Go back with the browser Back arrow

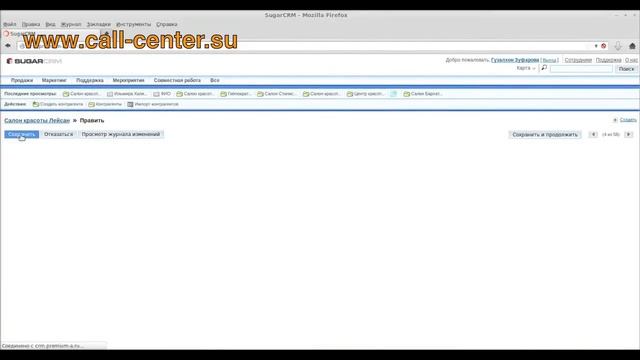[x=8, y=46]
